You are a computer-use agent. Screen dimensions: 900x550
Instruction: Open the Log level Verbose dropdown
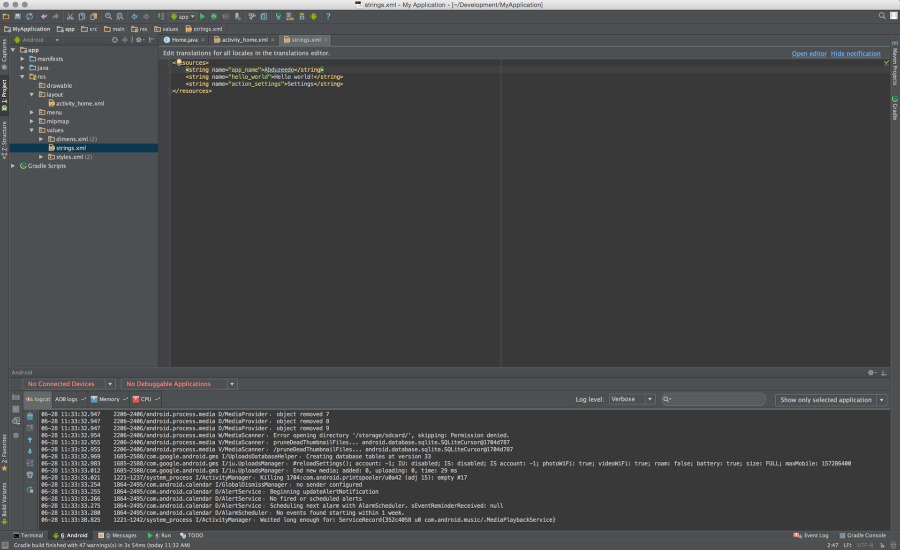631,400
